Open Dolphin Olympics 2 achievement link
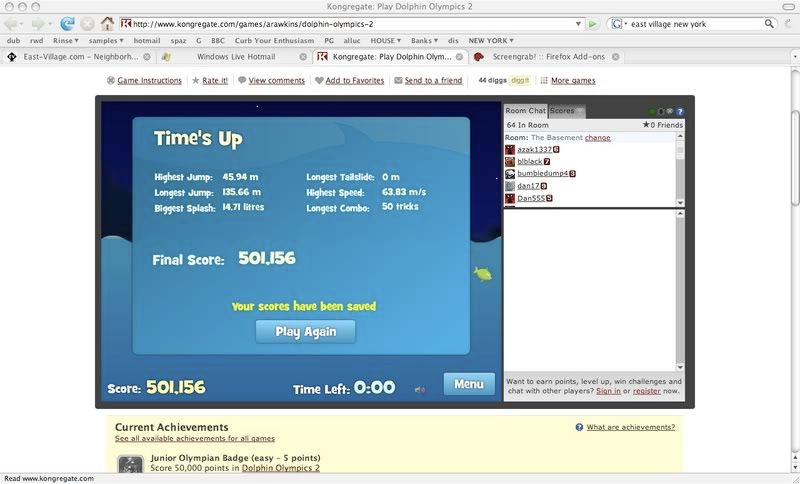The height and width of the screenshot is (484, 800). point(281,468)
